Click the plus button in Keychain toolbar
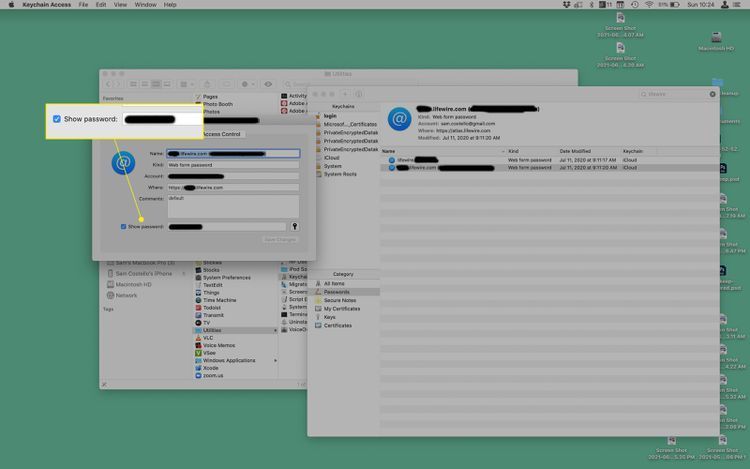The image size is (750, 469). pyautogui.click(x=343, y=95)
